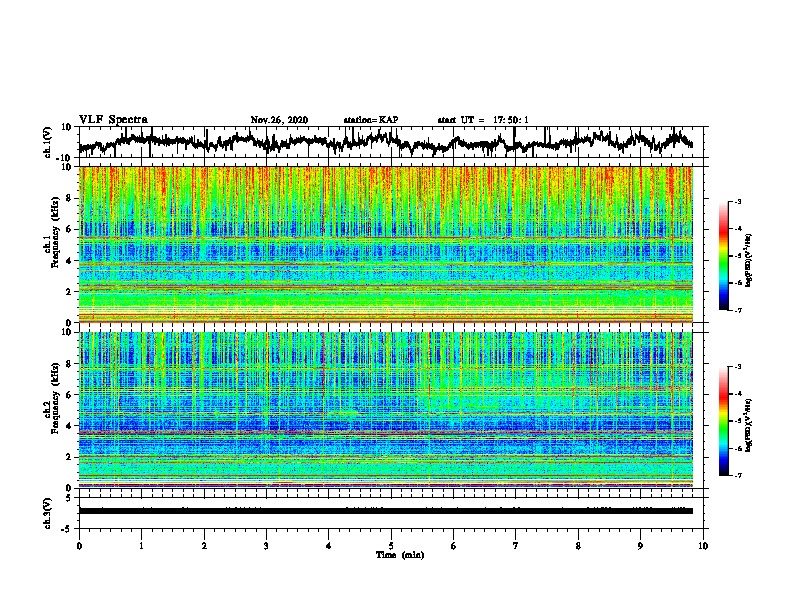Select the "ch.3(V)" axis label

coord(48,513)
